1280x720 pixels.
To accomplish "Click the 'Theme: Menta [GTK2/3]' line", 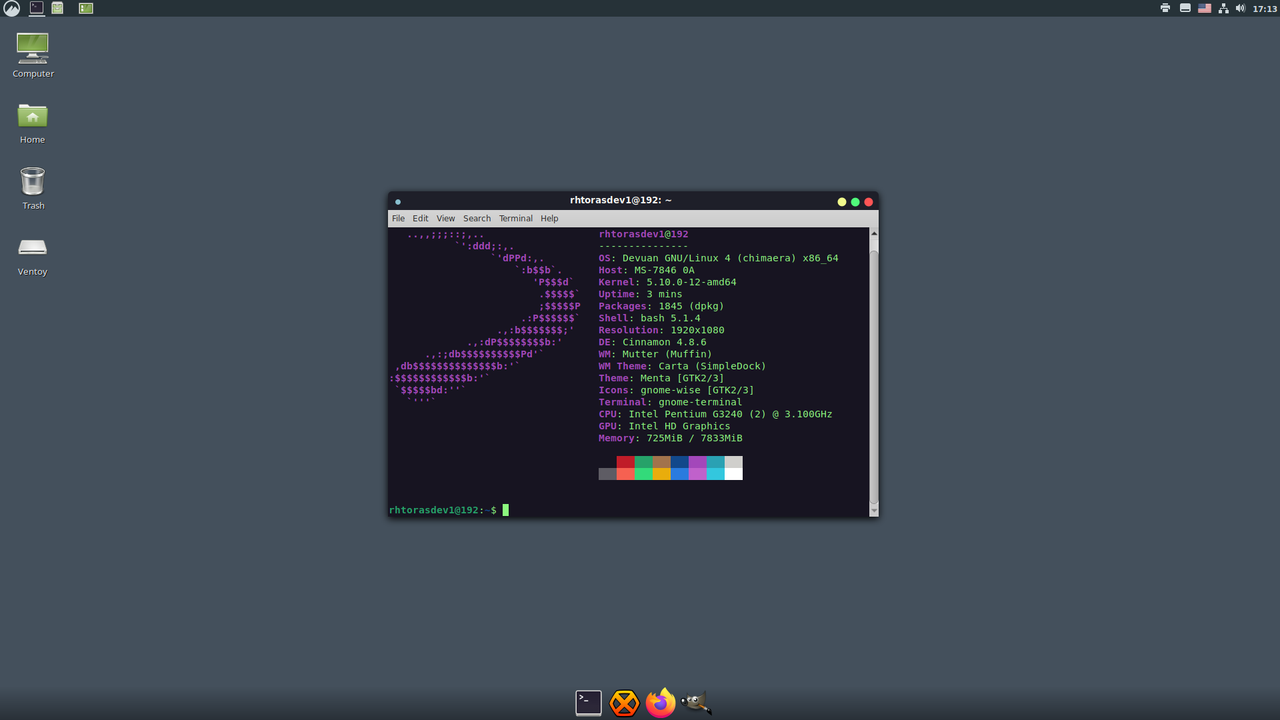I will pos(661,378).
